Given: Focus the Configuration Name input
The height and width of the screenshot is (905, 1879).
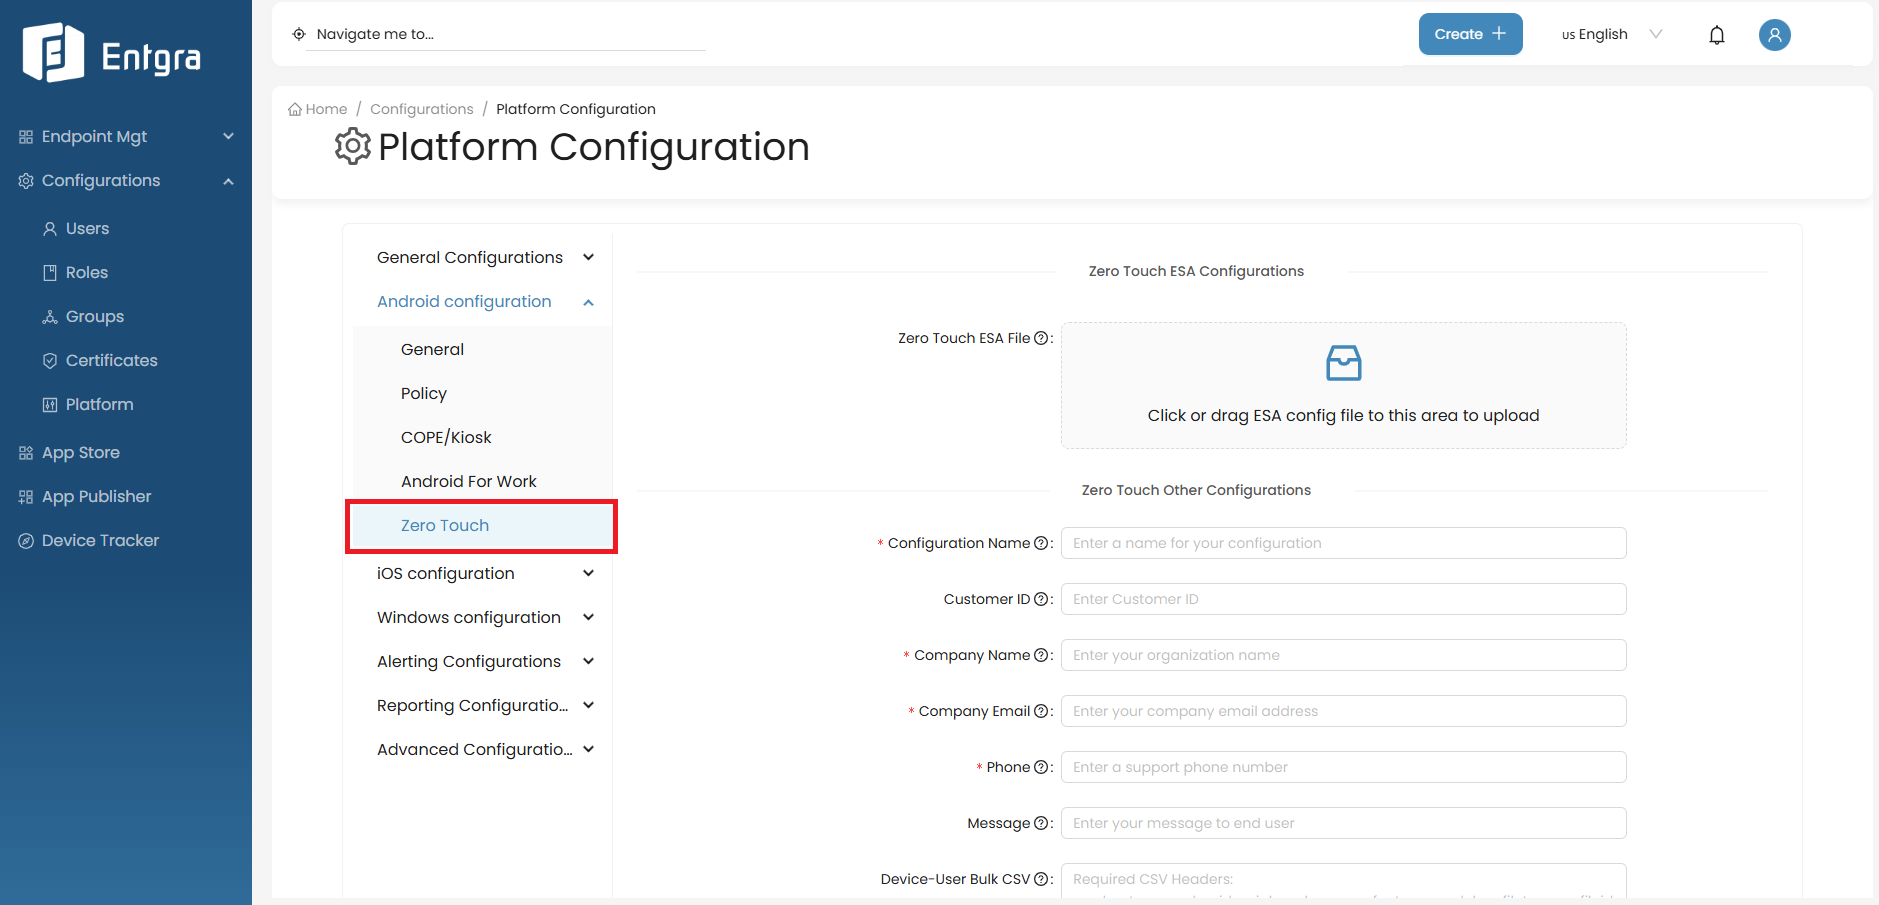Looking at the screenshot, I should [x=1343, y=543].
